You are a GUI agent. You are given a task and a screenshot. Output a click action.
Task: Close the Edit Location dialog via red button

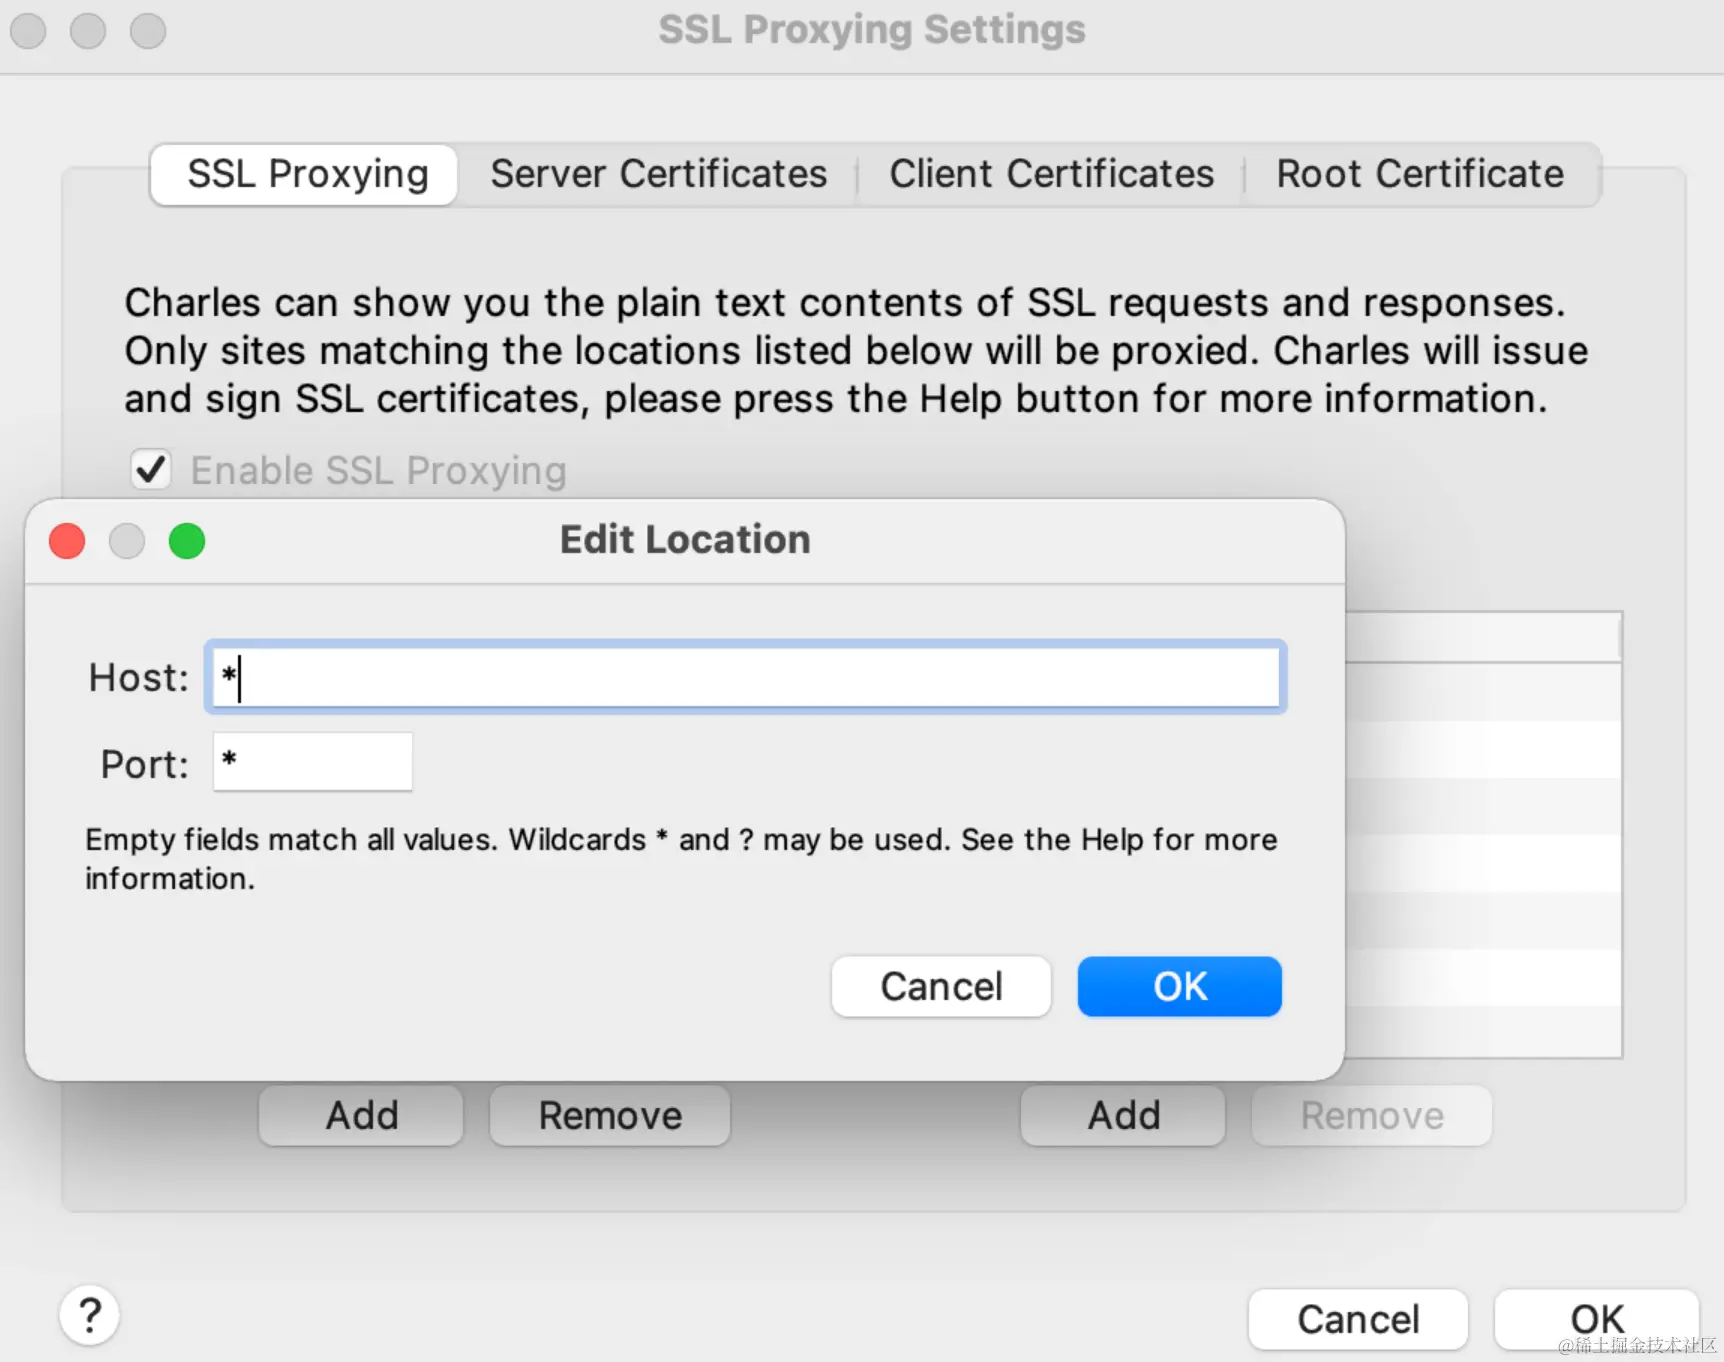(67, 541)
